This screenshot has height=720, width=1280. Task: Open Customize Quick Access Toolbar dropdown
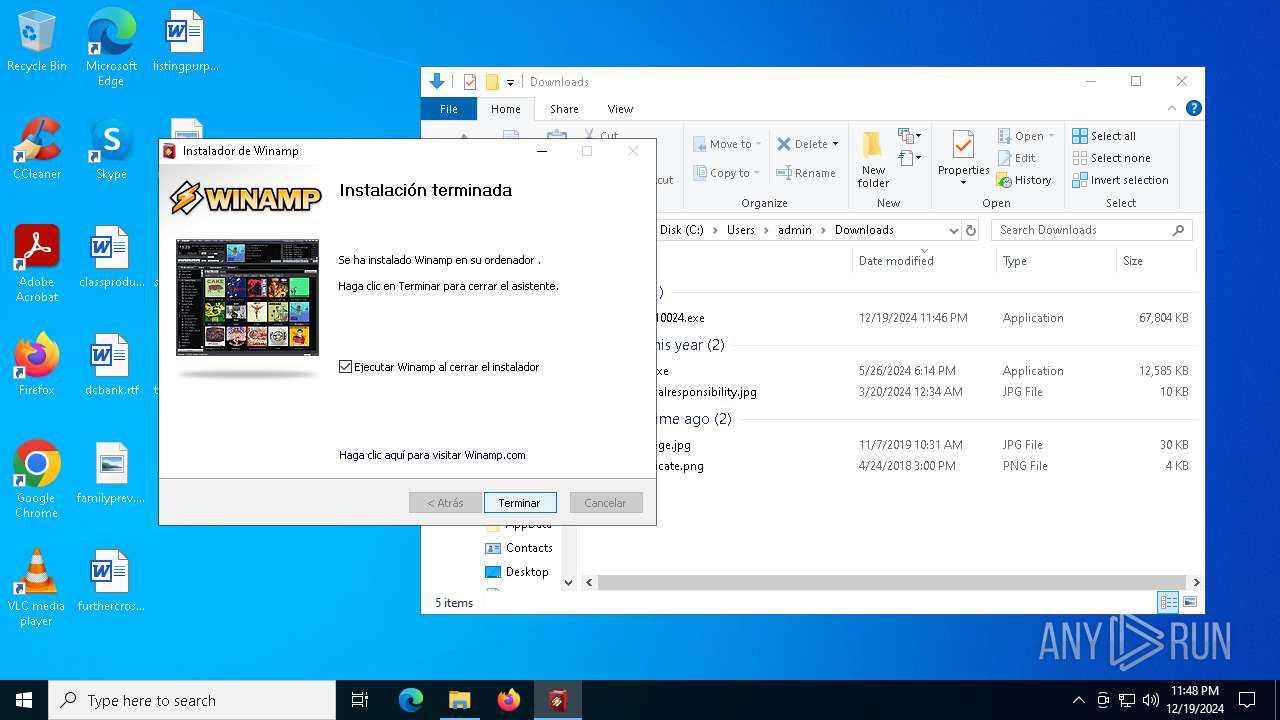coord(510,82)
